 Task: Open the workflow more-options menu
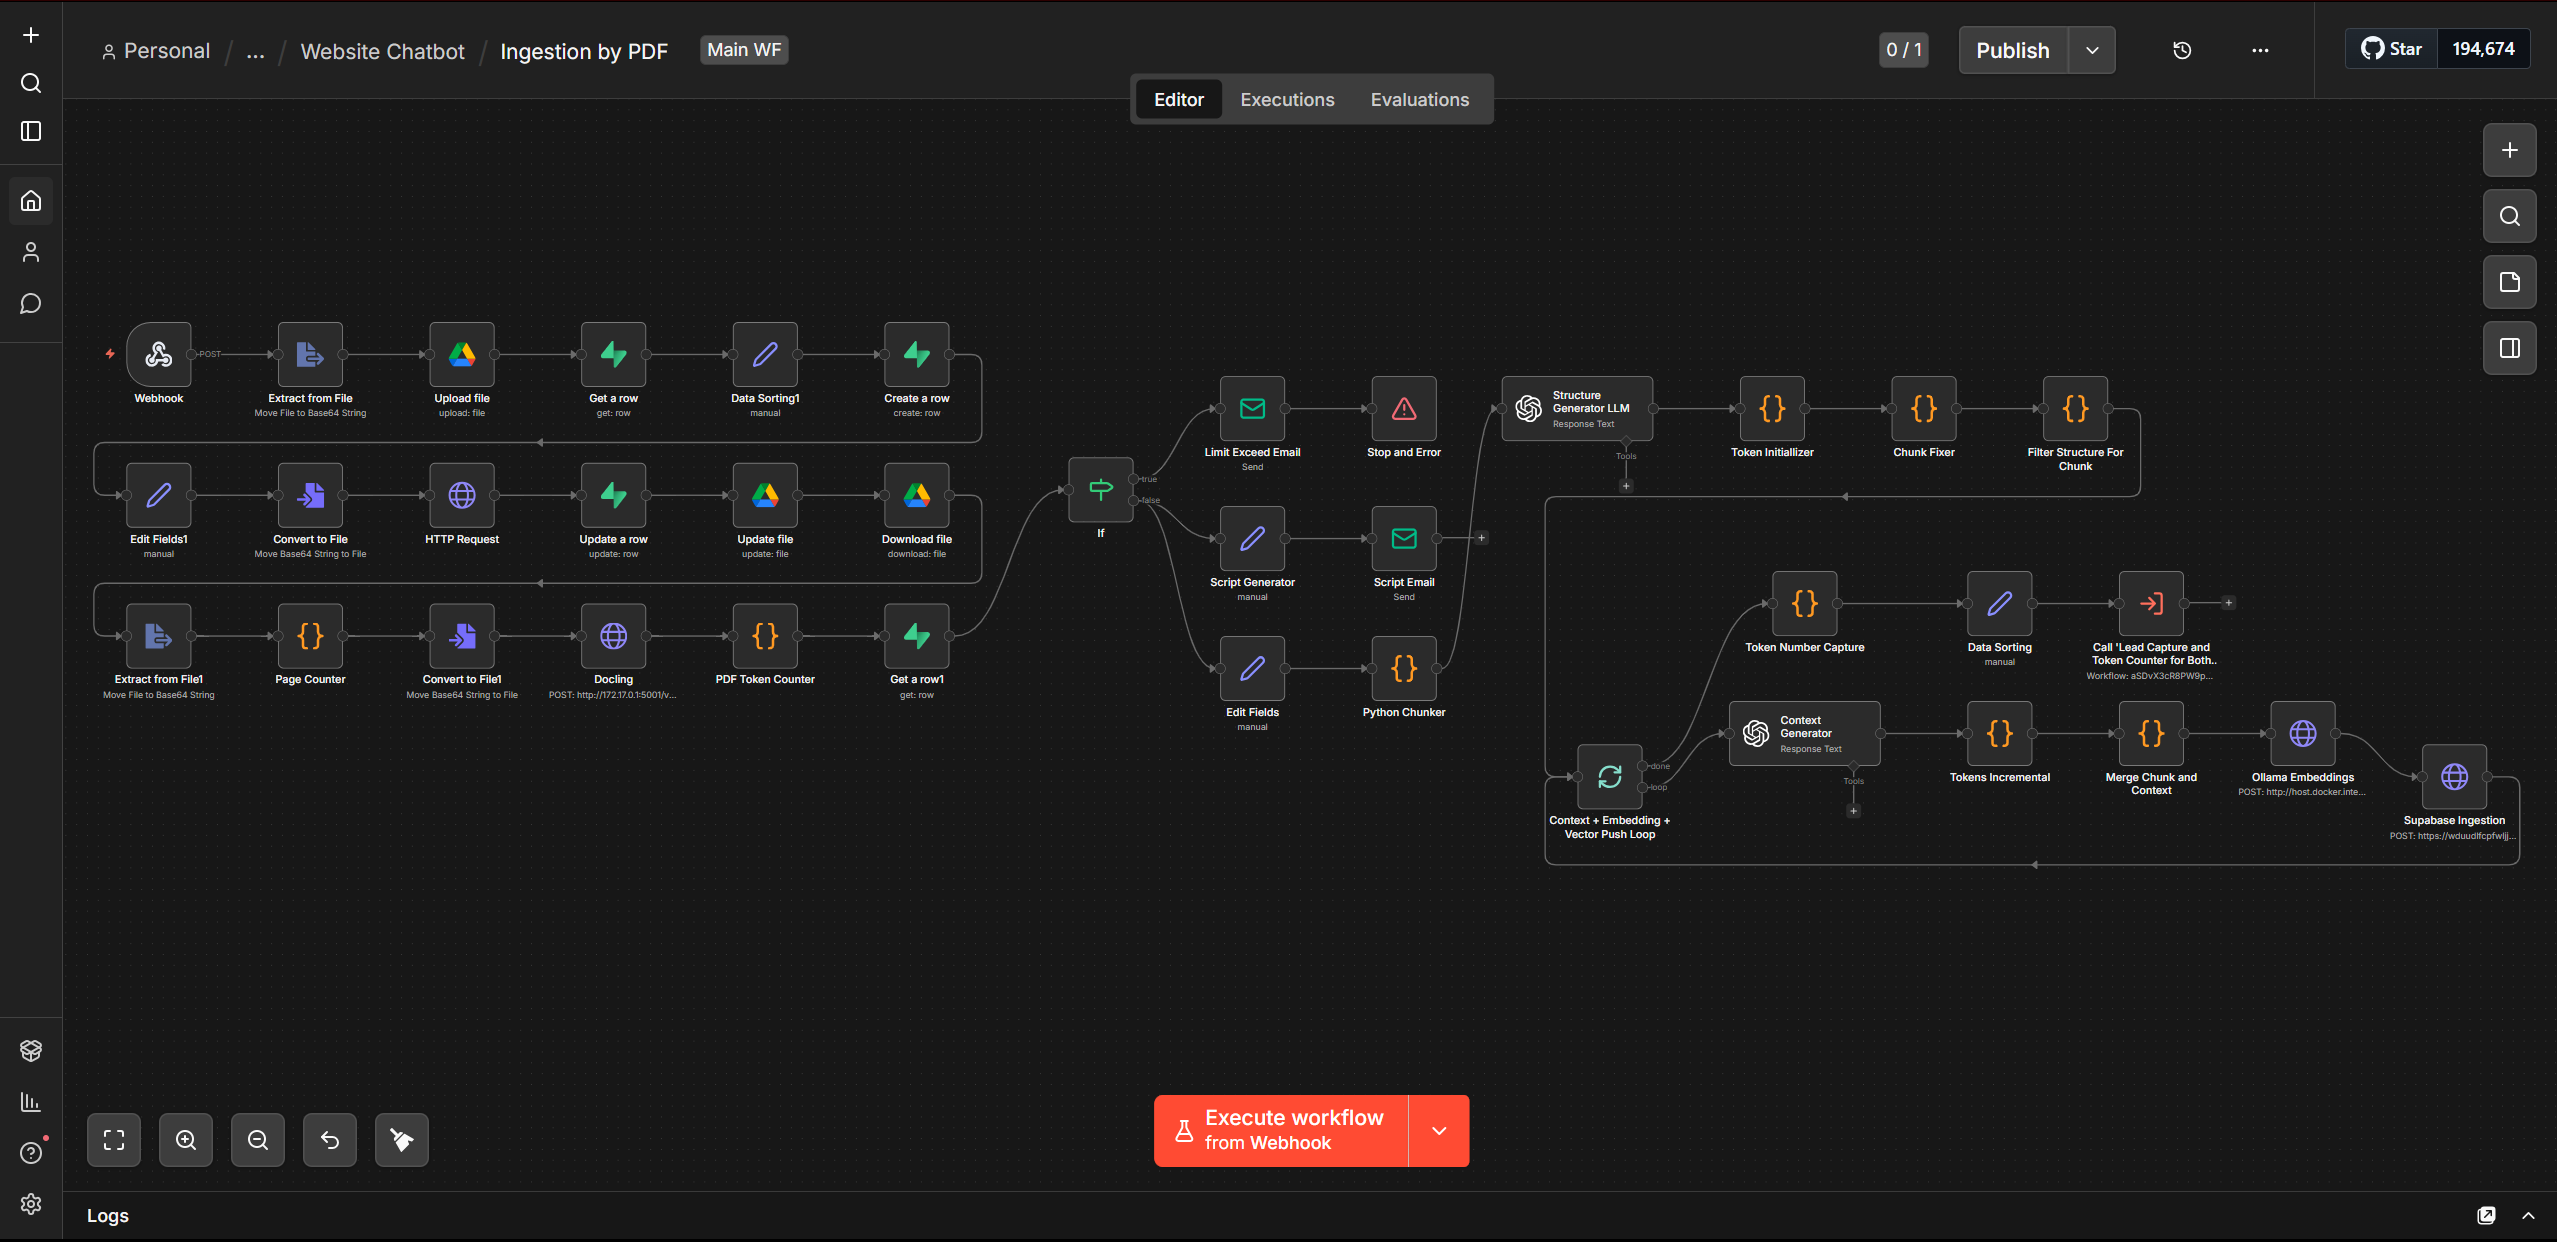pyautogui.click(x=2260, y=50)
